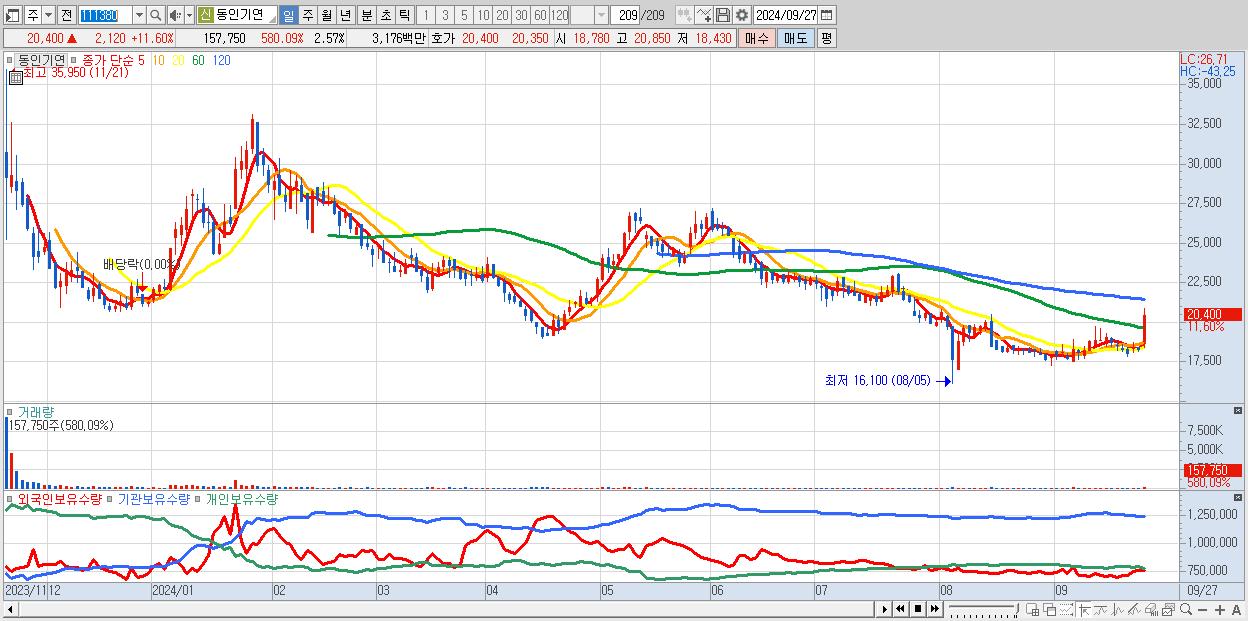Select the yearly (년) chart period
This screenshot has width=1248, height=621.
(345, 15)
